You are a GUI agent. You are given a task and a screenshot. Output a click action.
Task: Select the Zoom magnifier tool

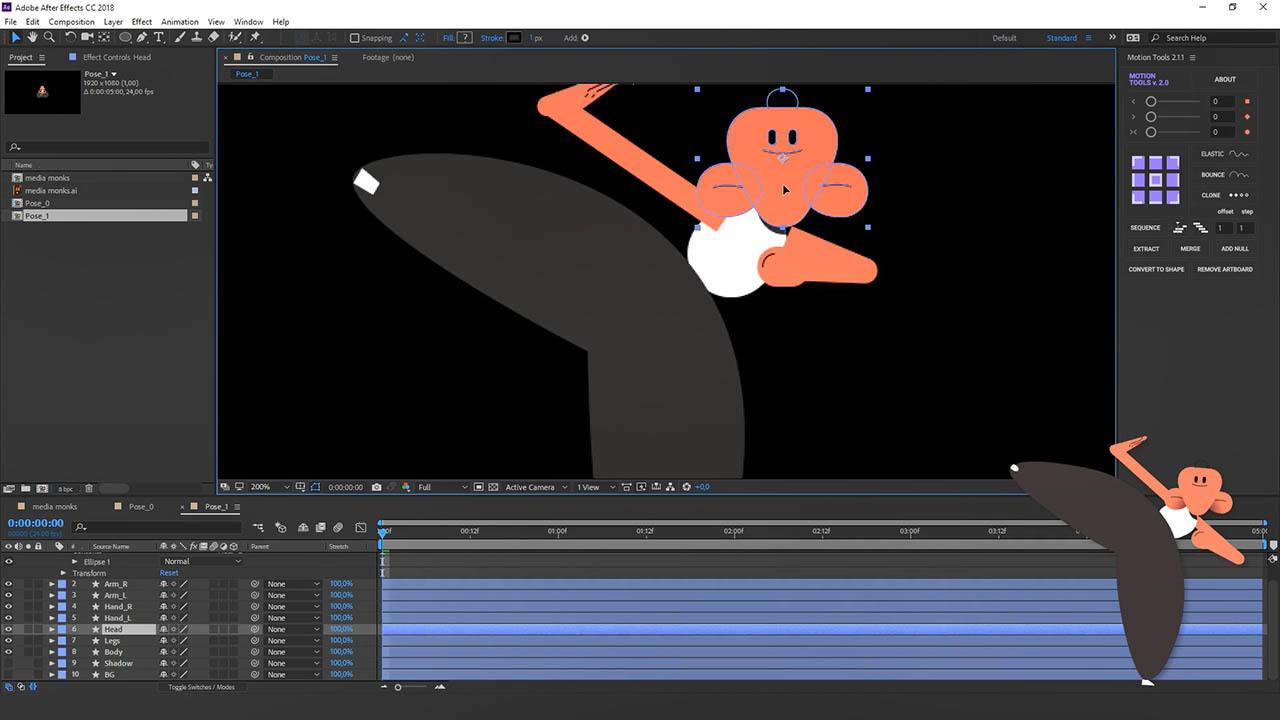click(48, 37)
